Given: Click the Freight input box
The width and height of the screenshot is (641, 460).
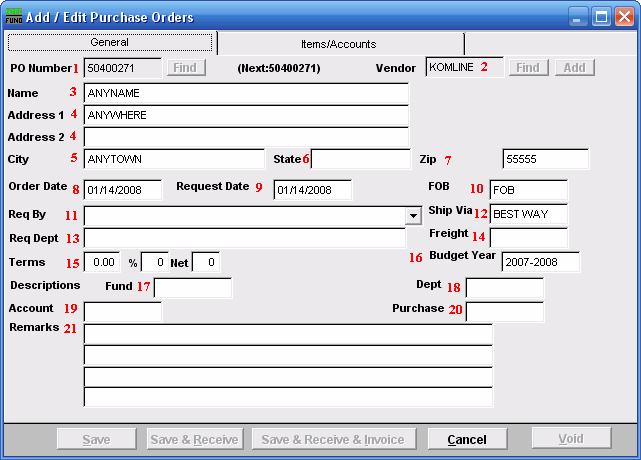Looking at the screenshot, I should tap(528, 238).
